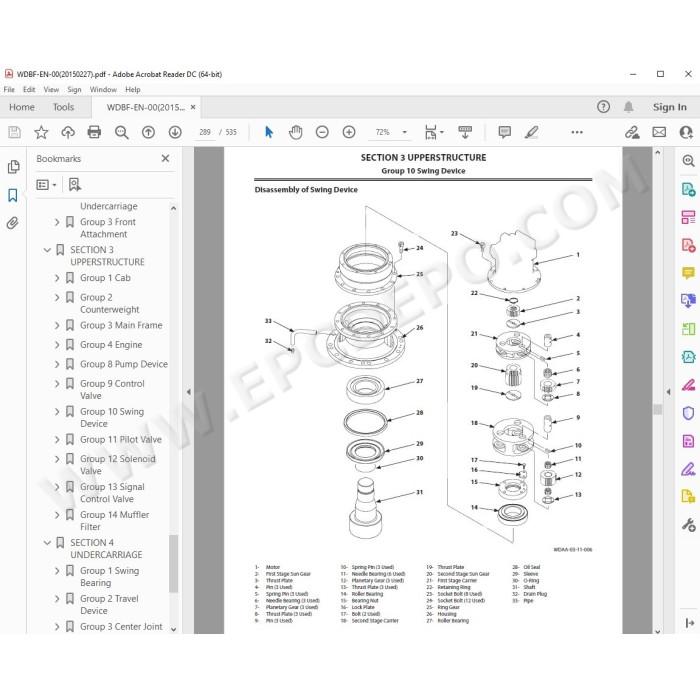Image resolution: width=700 pixels, height=700 pixels.
Task: Toggle the Bookmarks panel button
Action: tap(13, 195)
